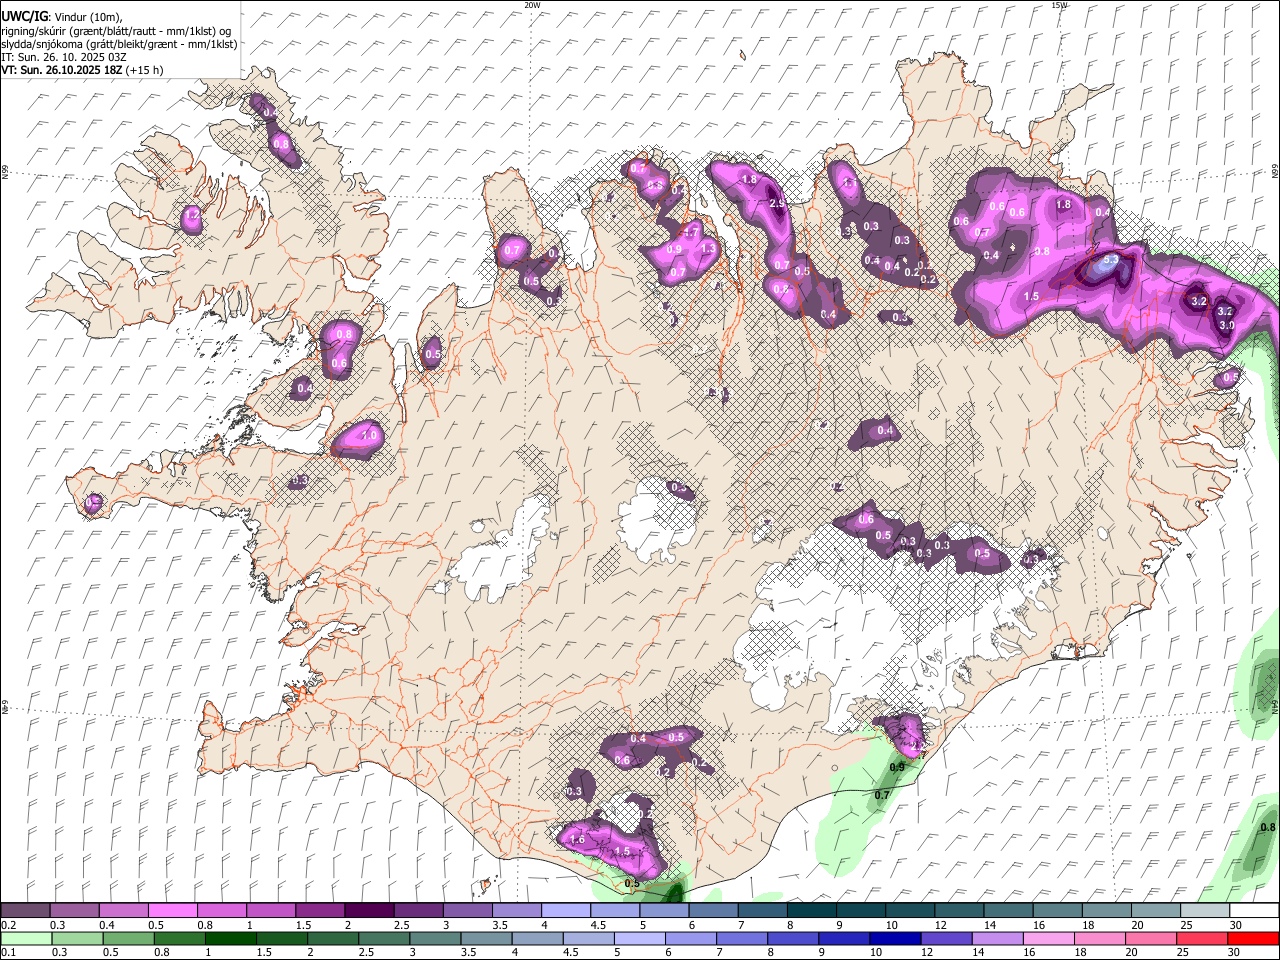Click the bold 'UWC/IG' title label
The image size is (1280, 960).
coord(23,16)
